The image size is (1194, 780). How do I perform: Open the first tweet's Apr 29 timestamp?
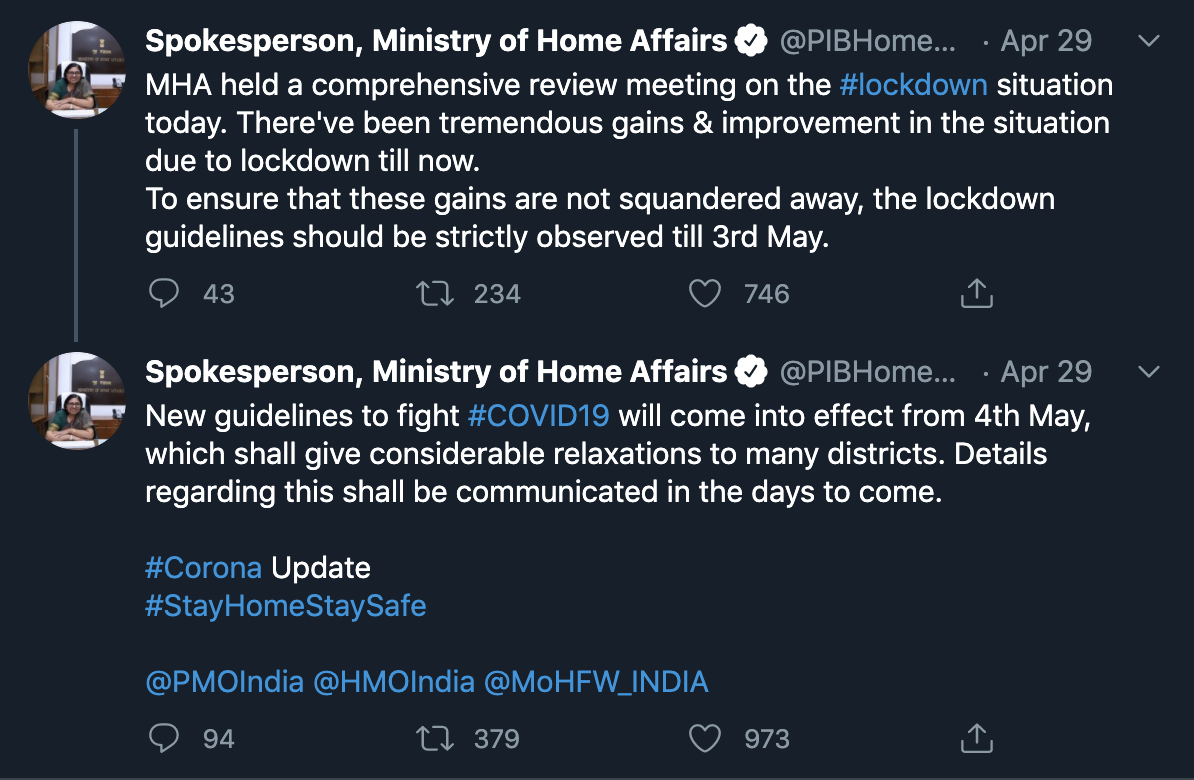tap(1046, 41)
